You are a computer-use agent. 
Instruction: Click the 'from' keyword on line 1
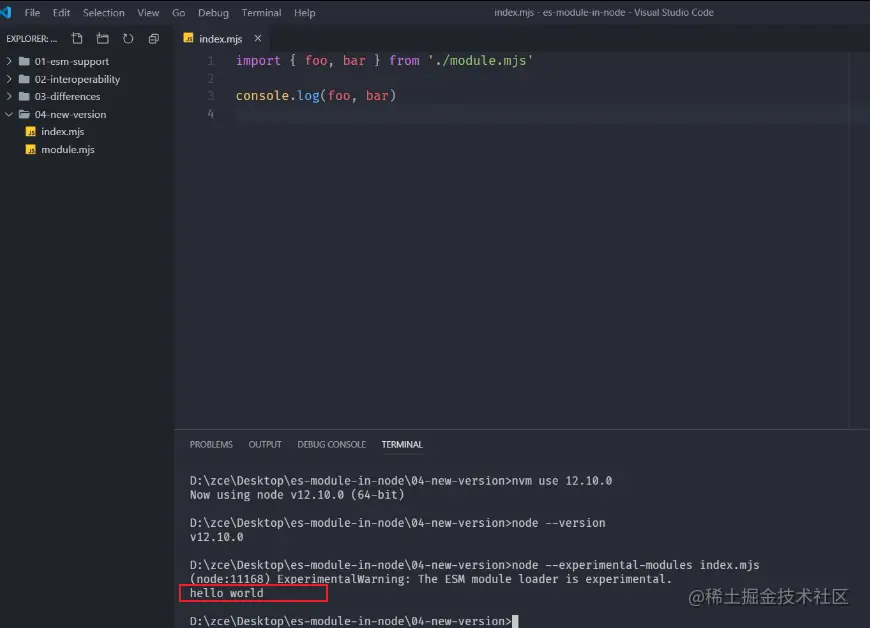(404, 60)
